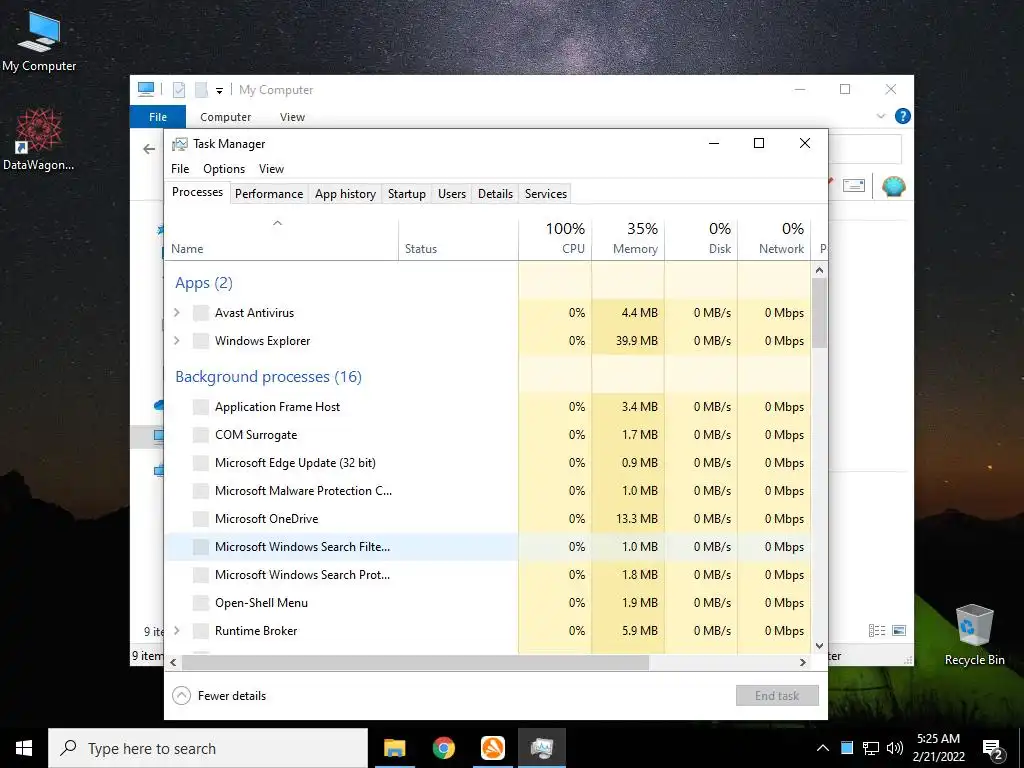Switch to the Startup tab
The height and width of the screenshot is (768, 1024).
pos(407,194)
